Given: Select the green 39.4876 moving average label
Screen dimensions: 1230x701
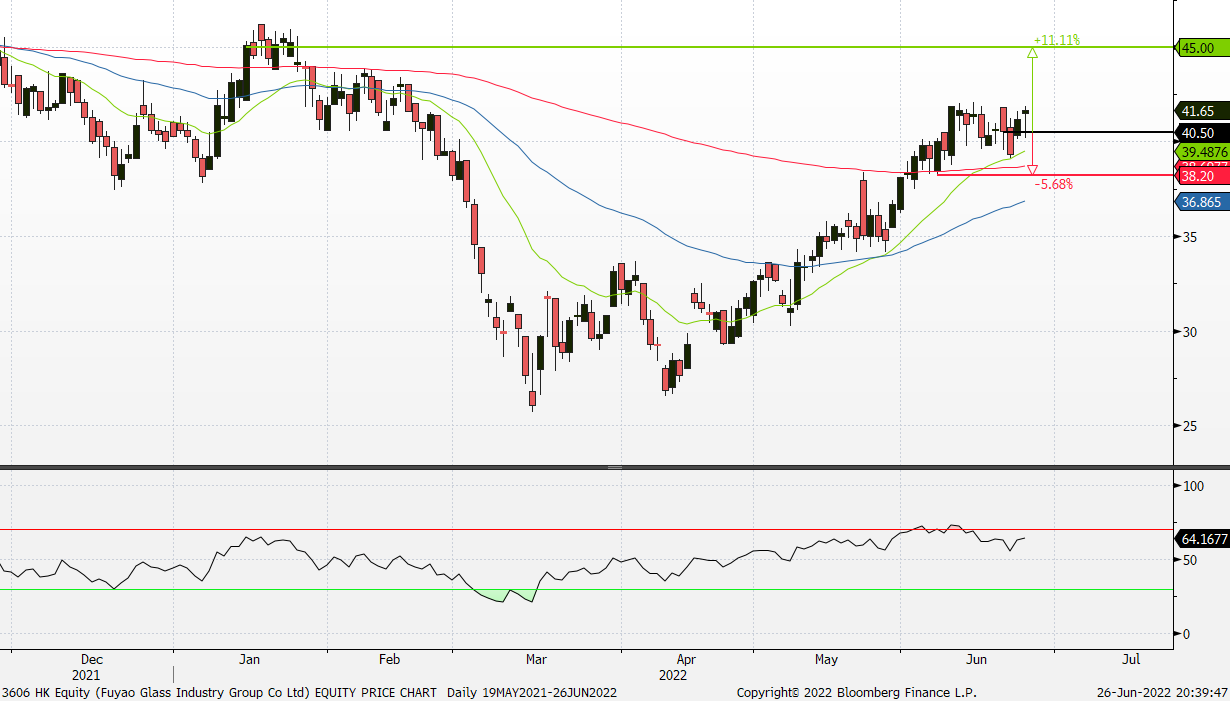Looking at the screenshot, I should [1203, 152].
